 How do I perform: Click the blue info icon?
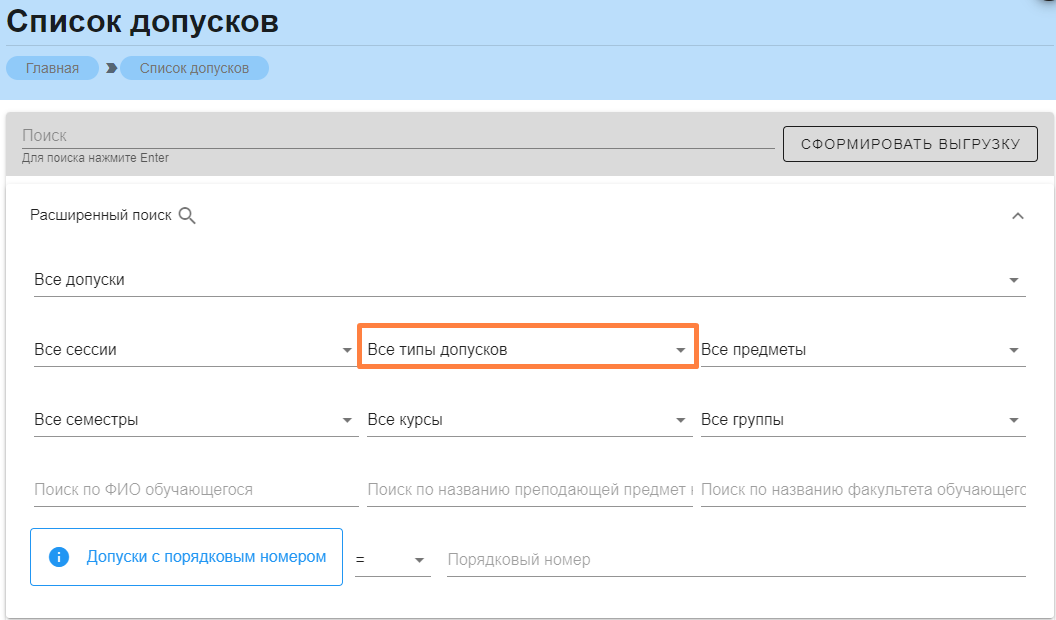(x=59, y=557)
